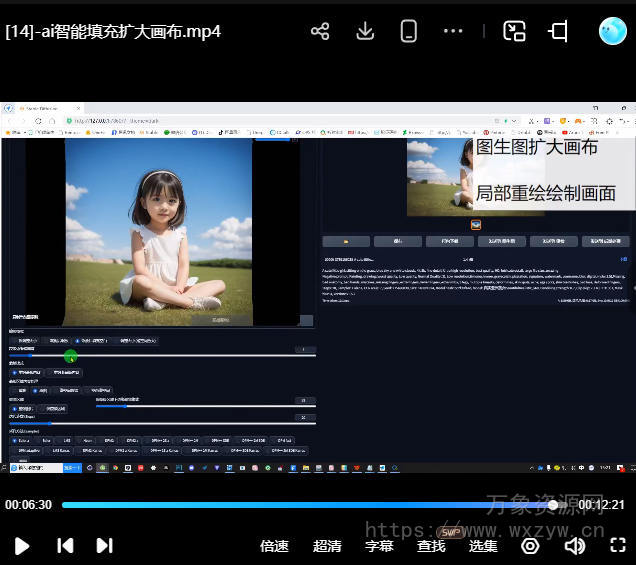Open the three-dot more options menu
The width and height of the screenshot is (636, 565).
coord(453,31)
